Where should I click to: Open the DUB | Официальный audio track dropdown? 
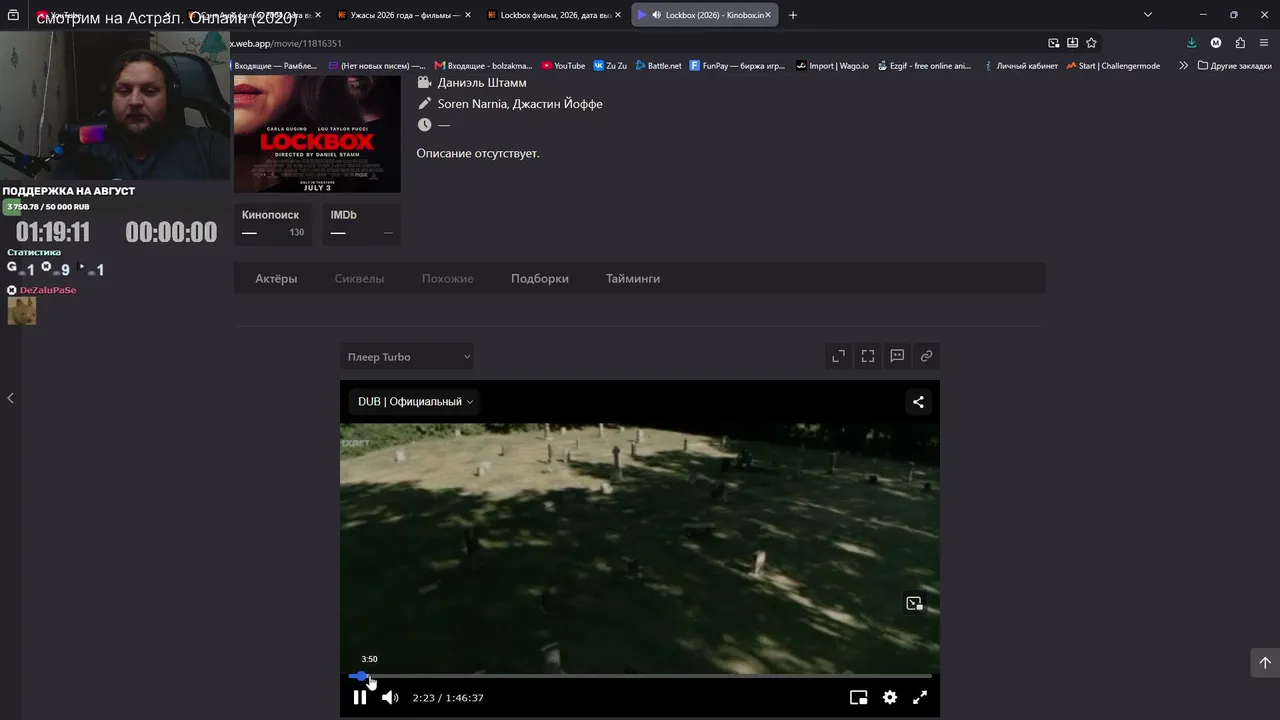pos(415,402)
